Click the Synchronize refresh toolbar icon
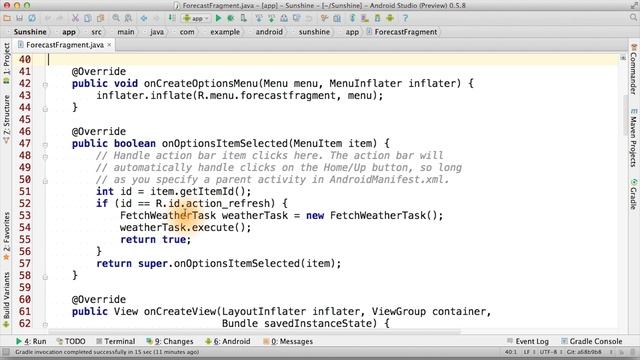The image size is (640, 360). click(x=32, y=18)
